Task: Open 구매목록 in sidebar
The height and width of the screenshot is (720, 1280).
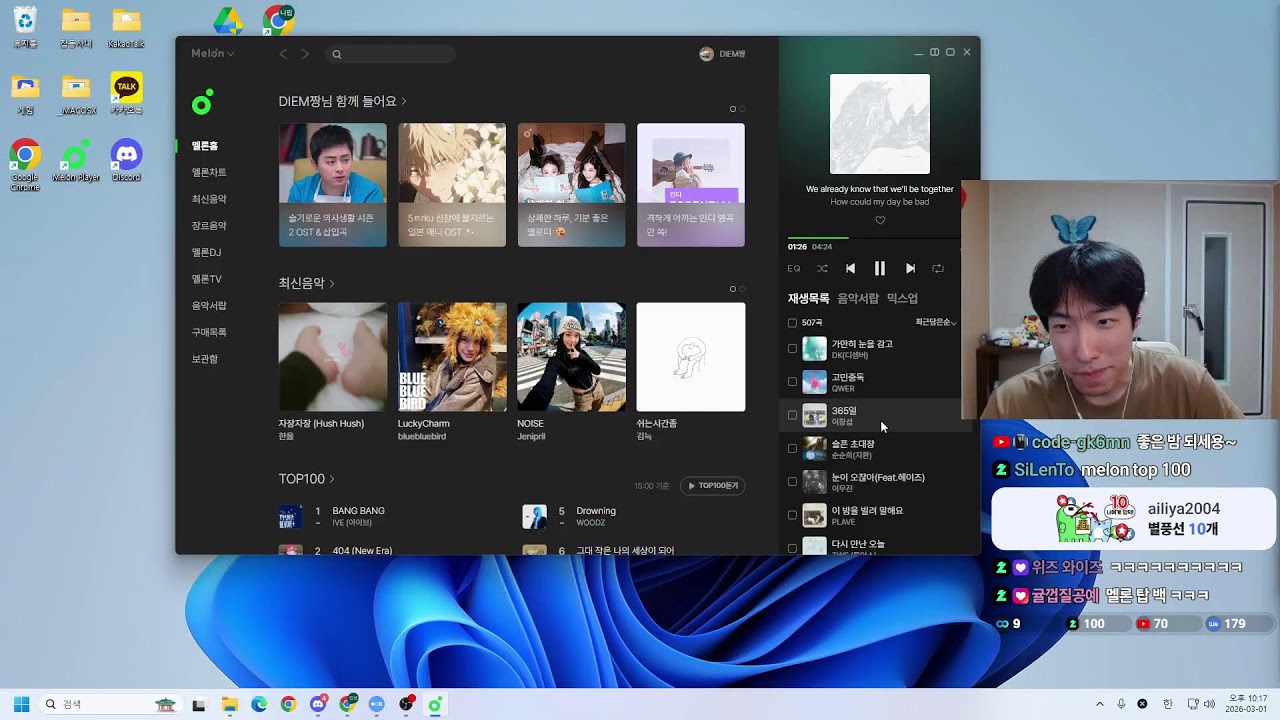Action: point(209,332)
